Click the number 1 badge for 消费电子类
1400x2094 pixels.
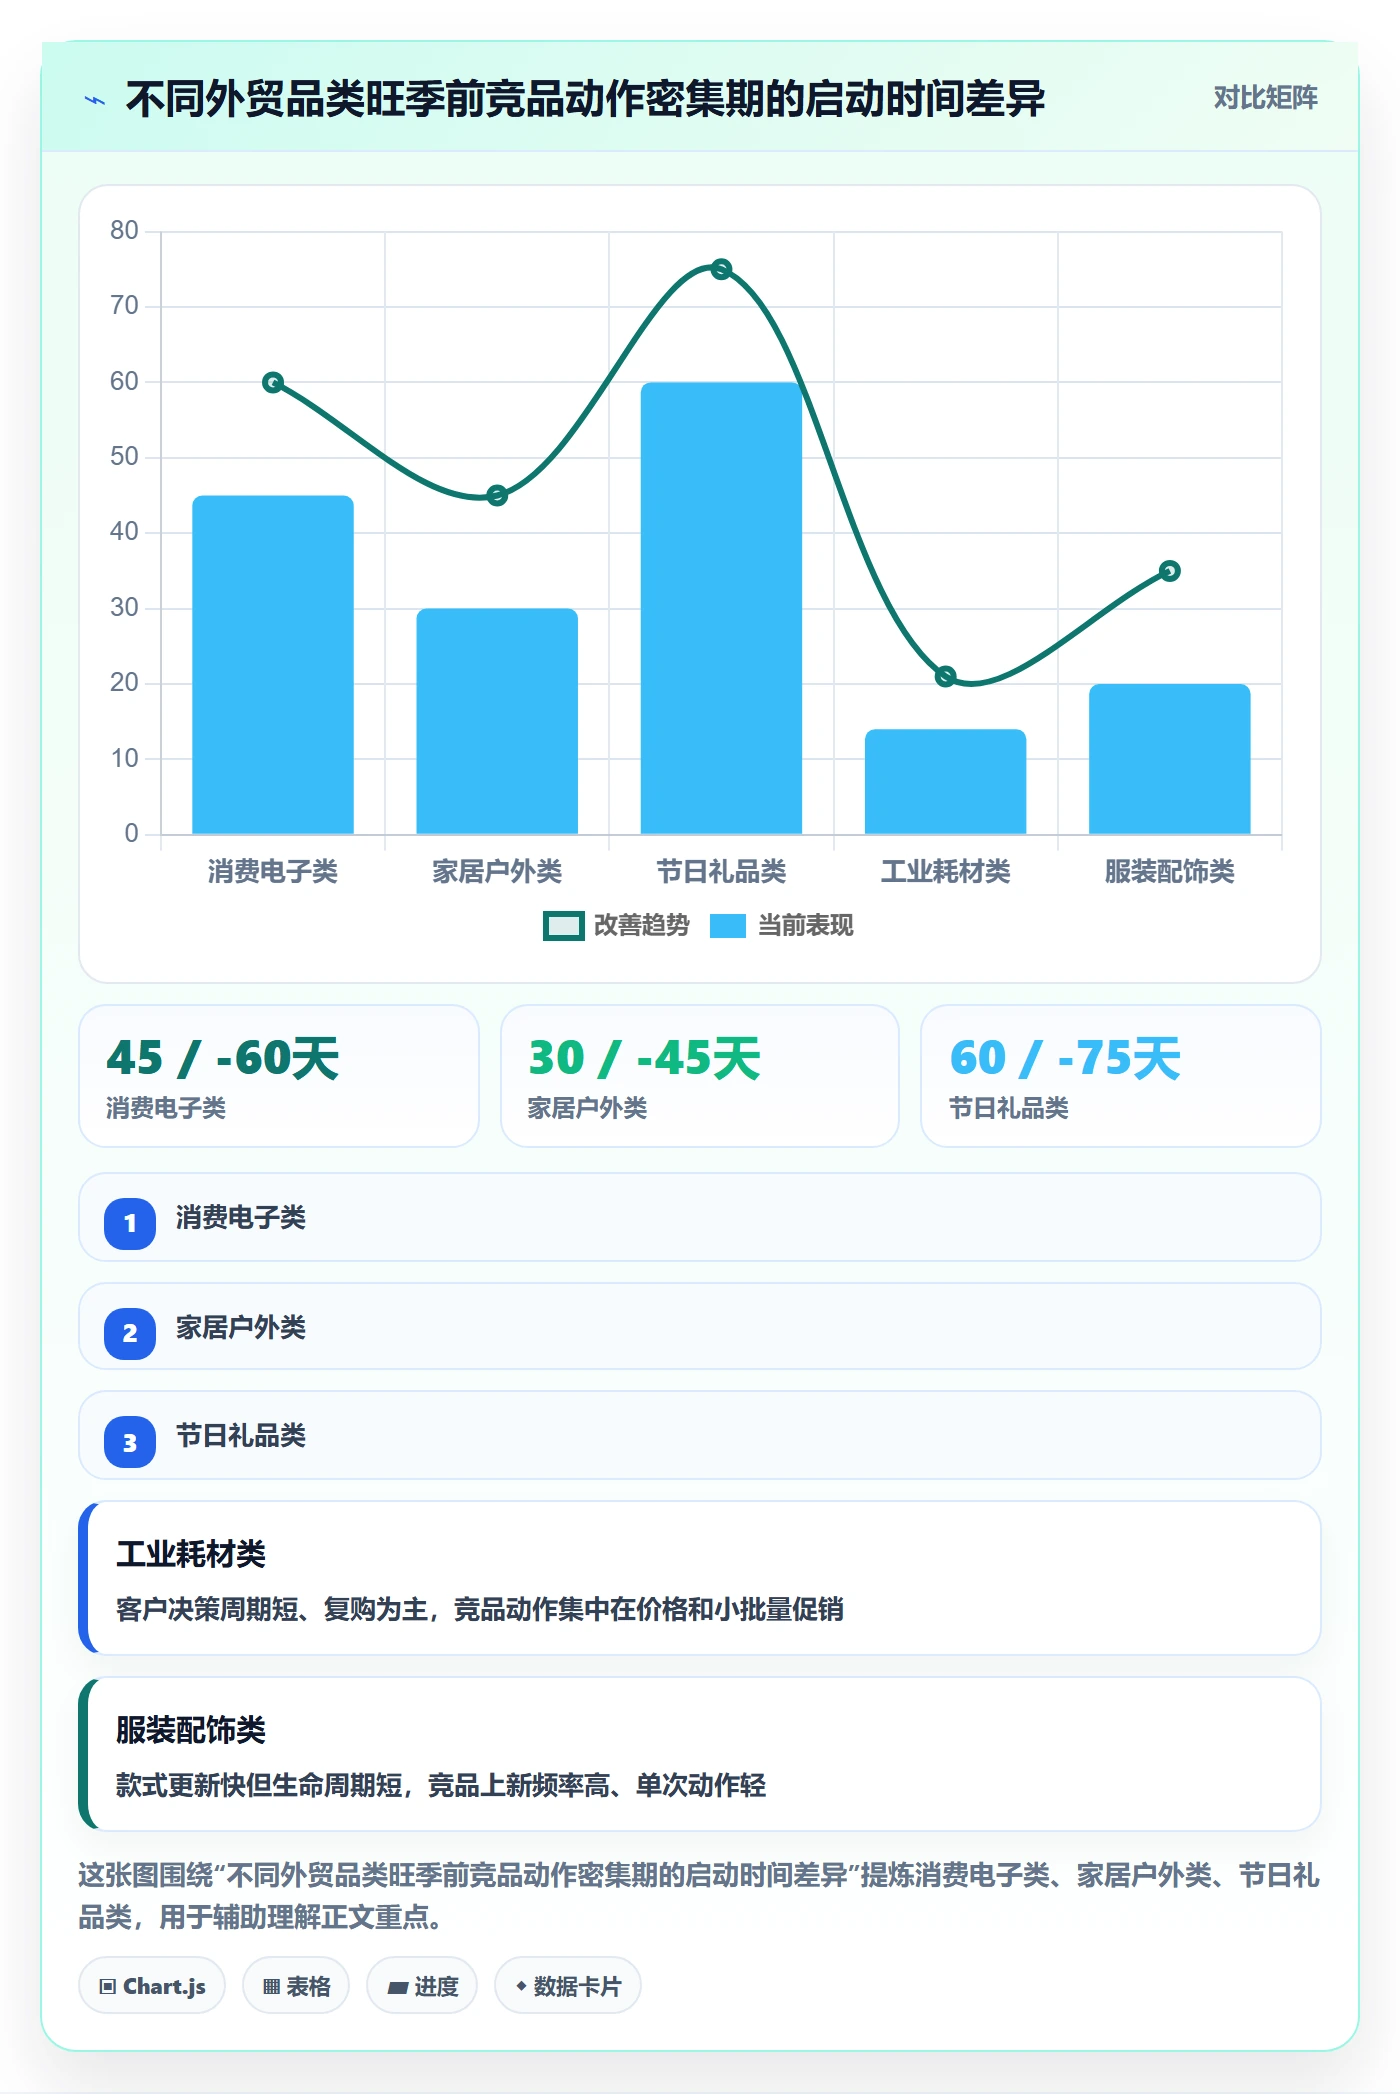point(130,1223)
